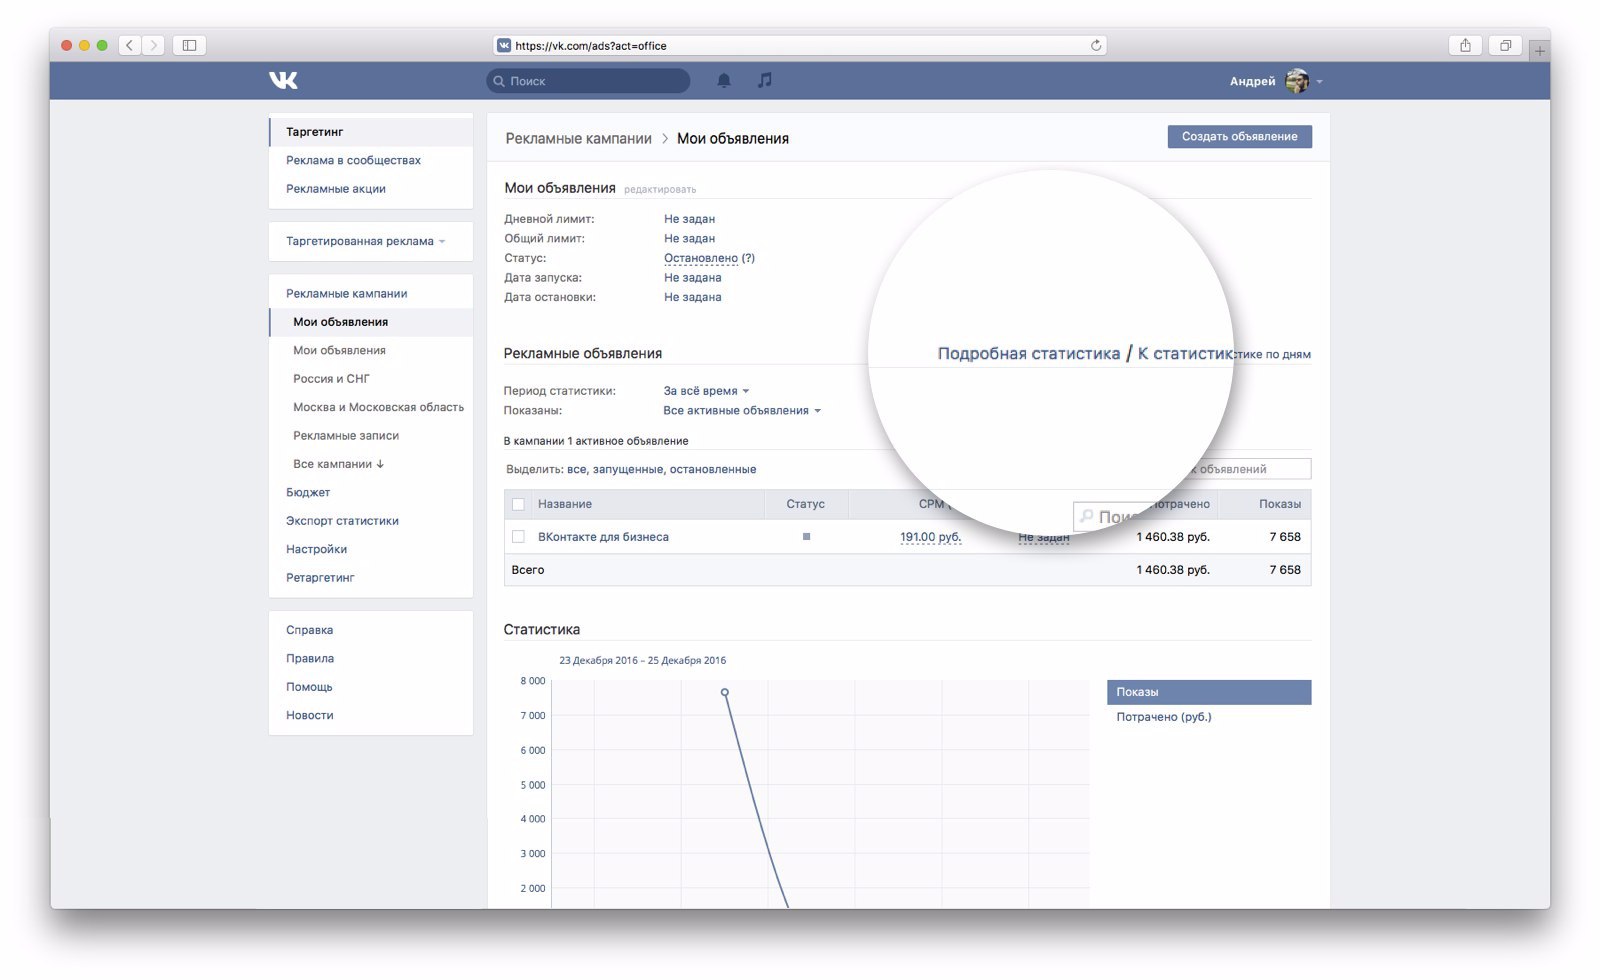Click the Safari share icon

tap(1465, 45)
